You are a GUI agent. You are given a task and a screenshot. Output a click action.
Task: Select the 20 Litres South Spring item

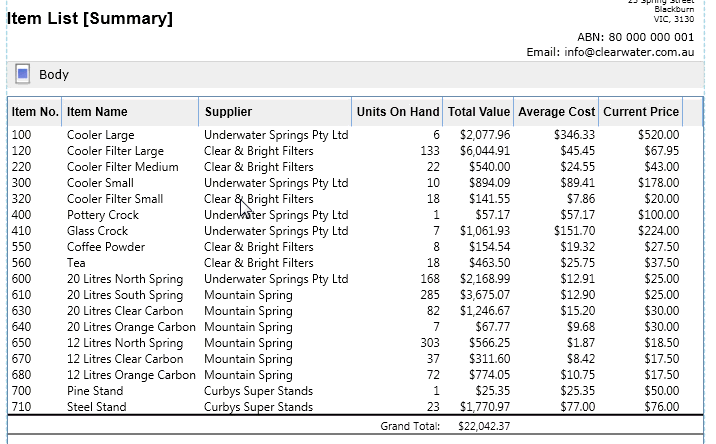tap(125, 295)
